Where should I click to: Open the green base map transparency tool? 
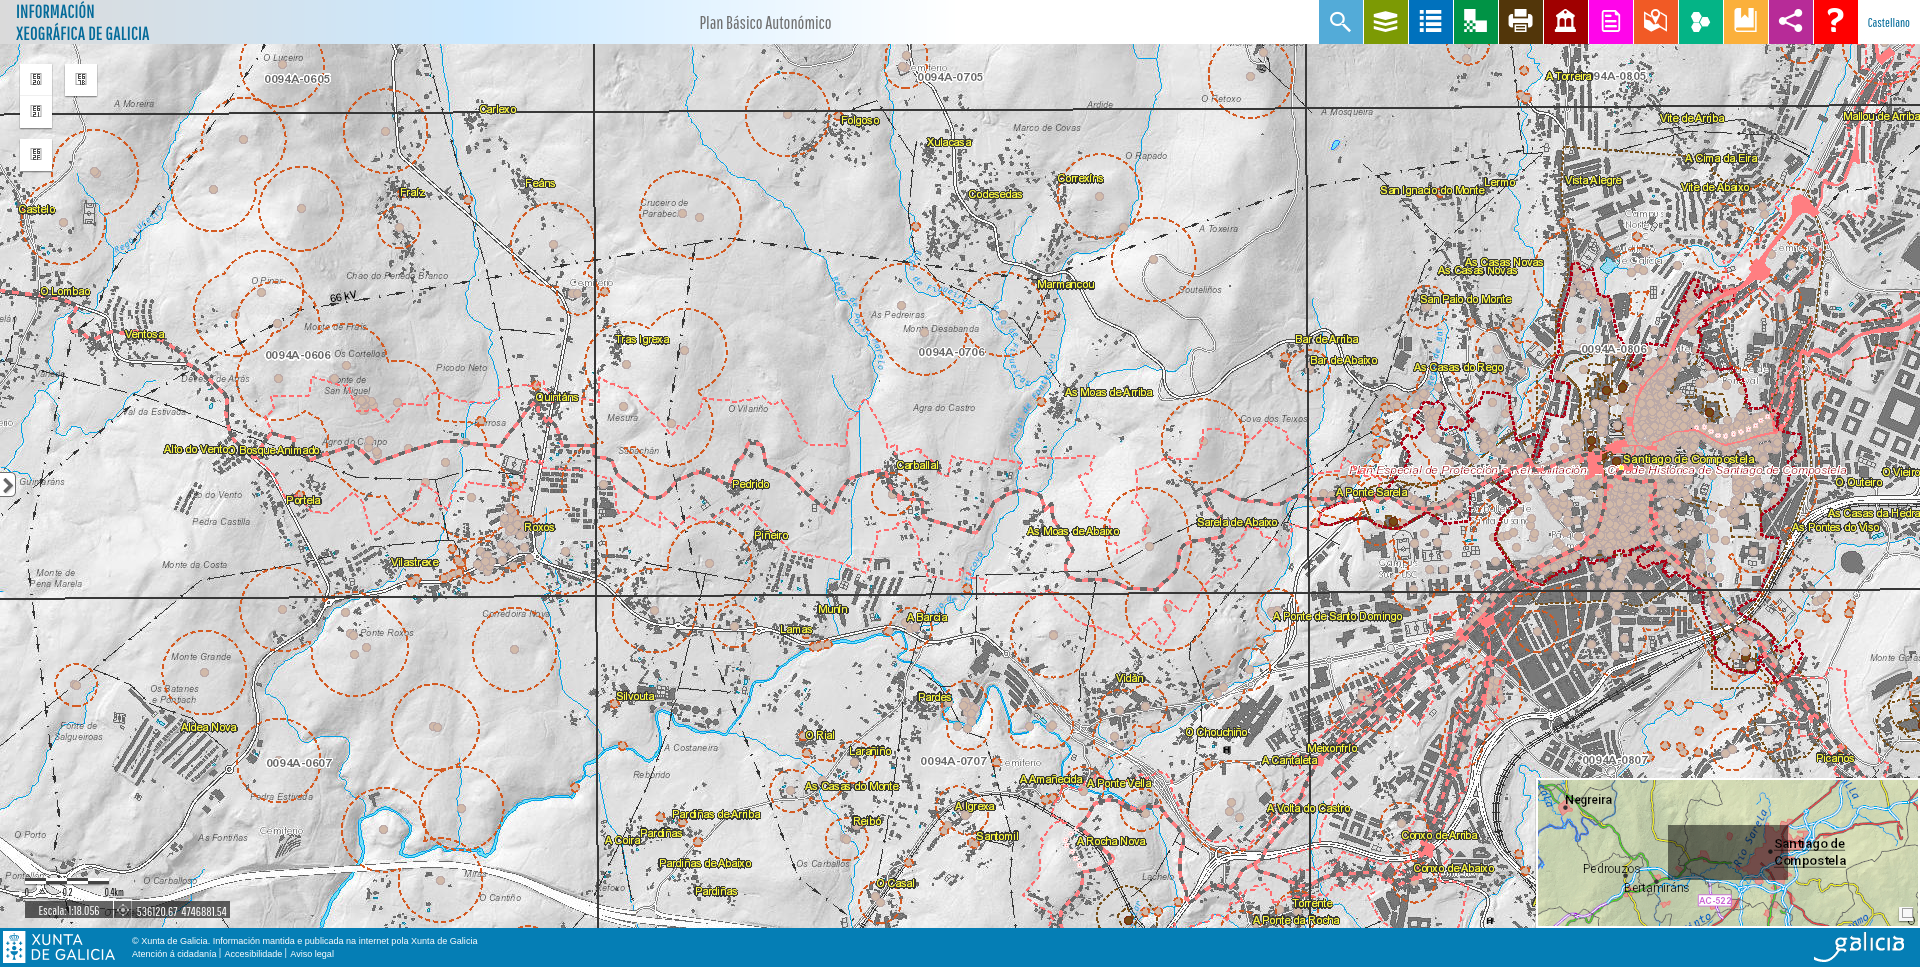tap(1475, 22)
